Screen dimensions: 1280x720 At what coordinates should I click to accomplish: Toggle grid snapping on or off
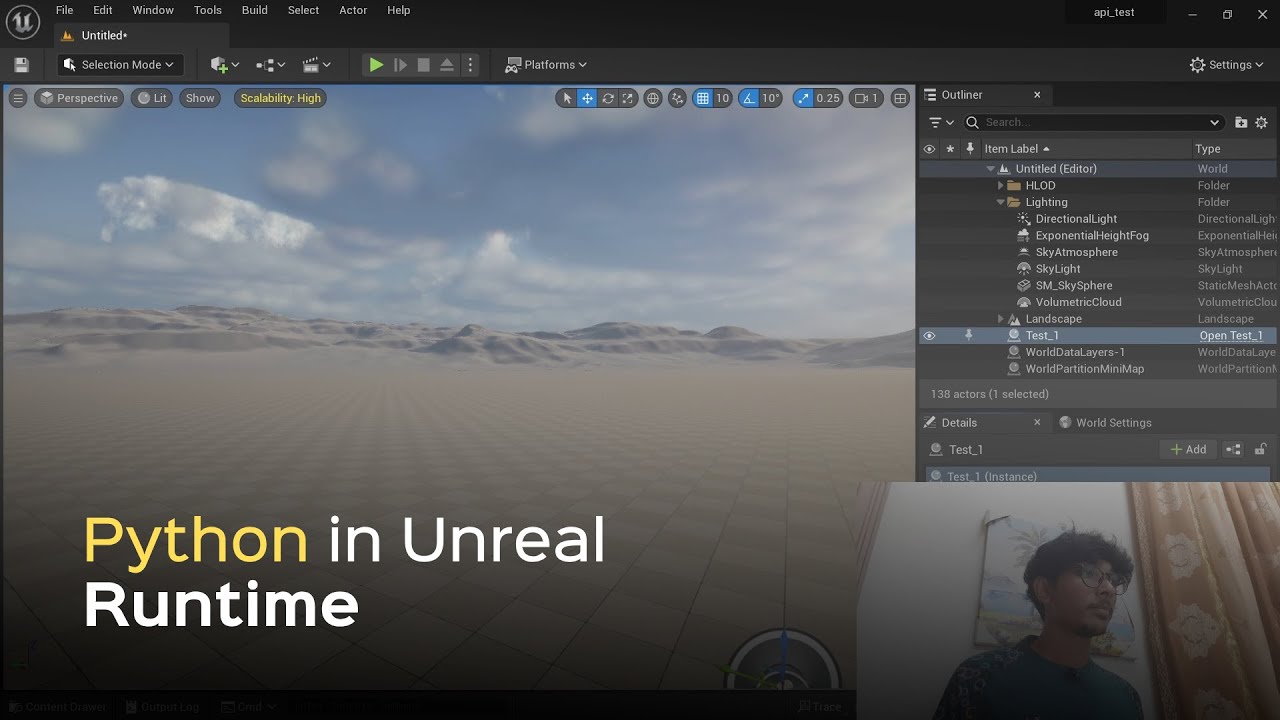[x=702, y=98]
